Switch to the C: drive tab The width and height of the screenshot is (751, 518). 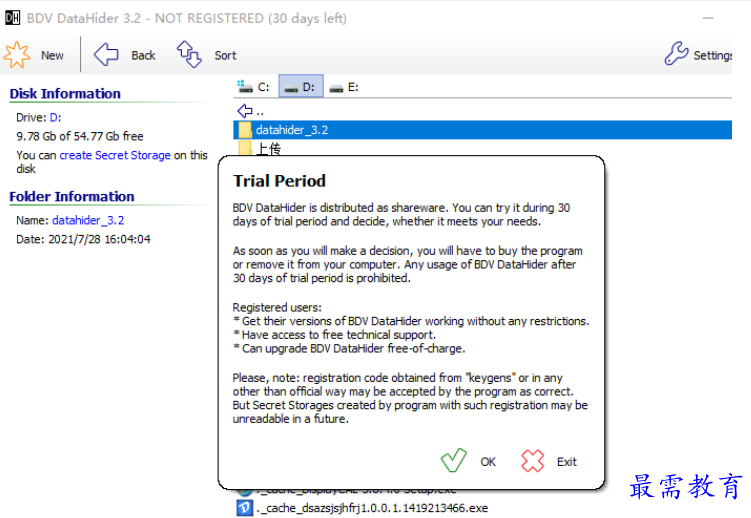pyautogui.click(x=254, y=87)
